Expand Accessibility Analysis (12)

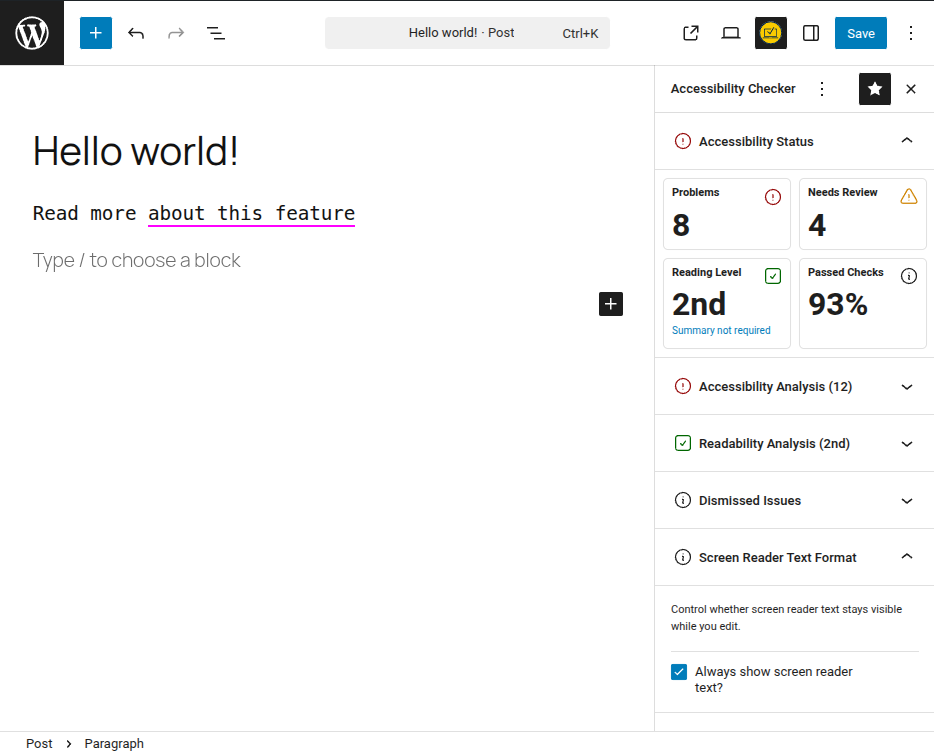906,387
